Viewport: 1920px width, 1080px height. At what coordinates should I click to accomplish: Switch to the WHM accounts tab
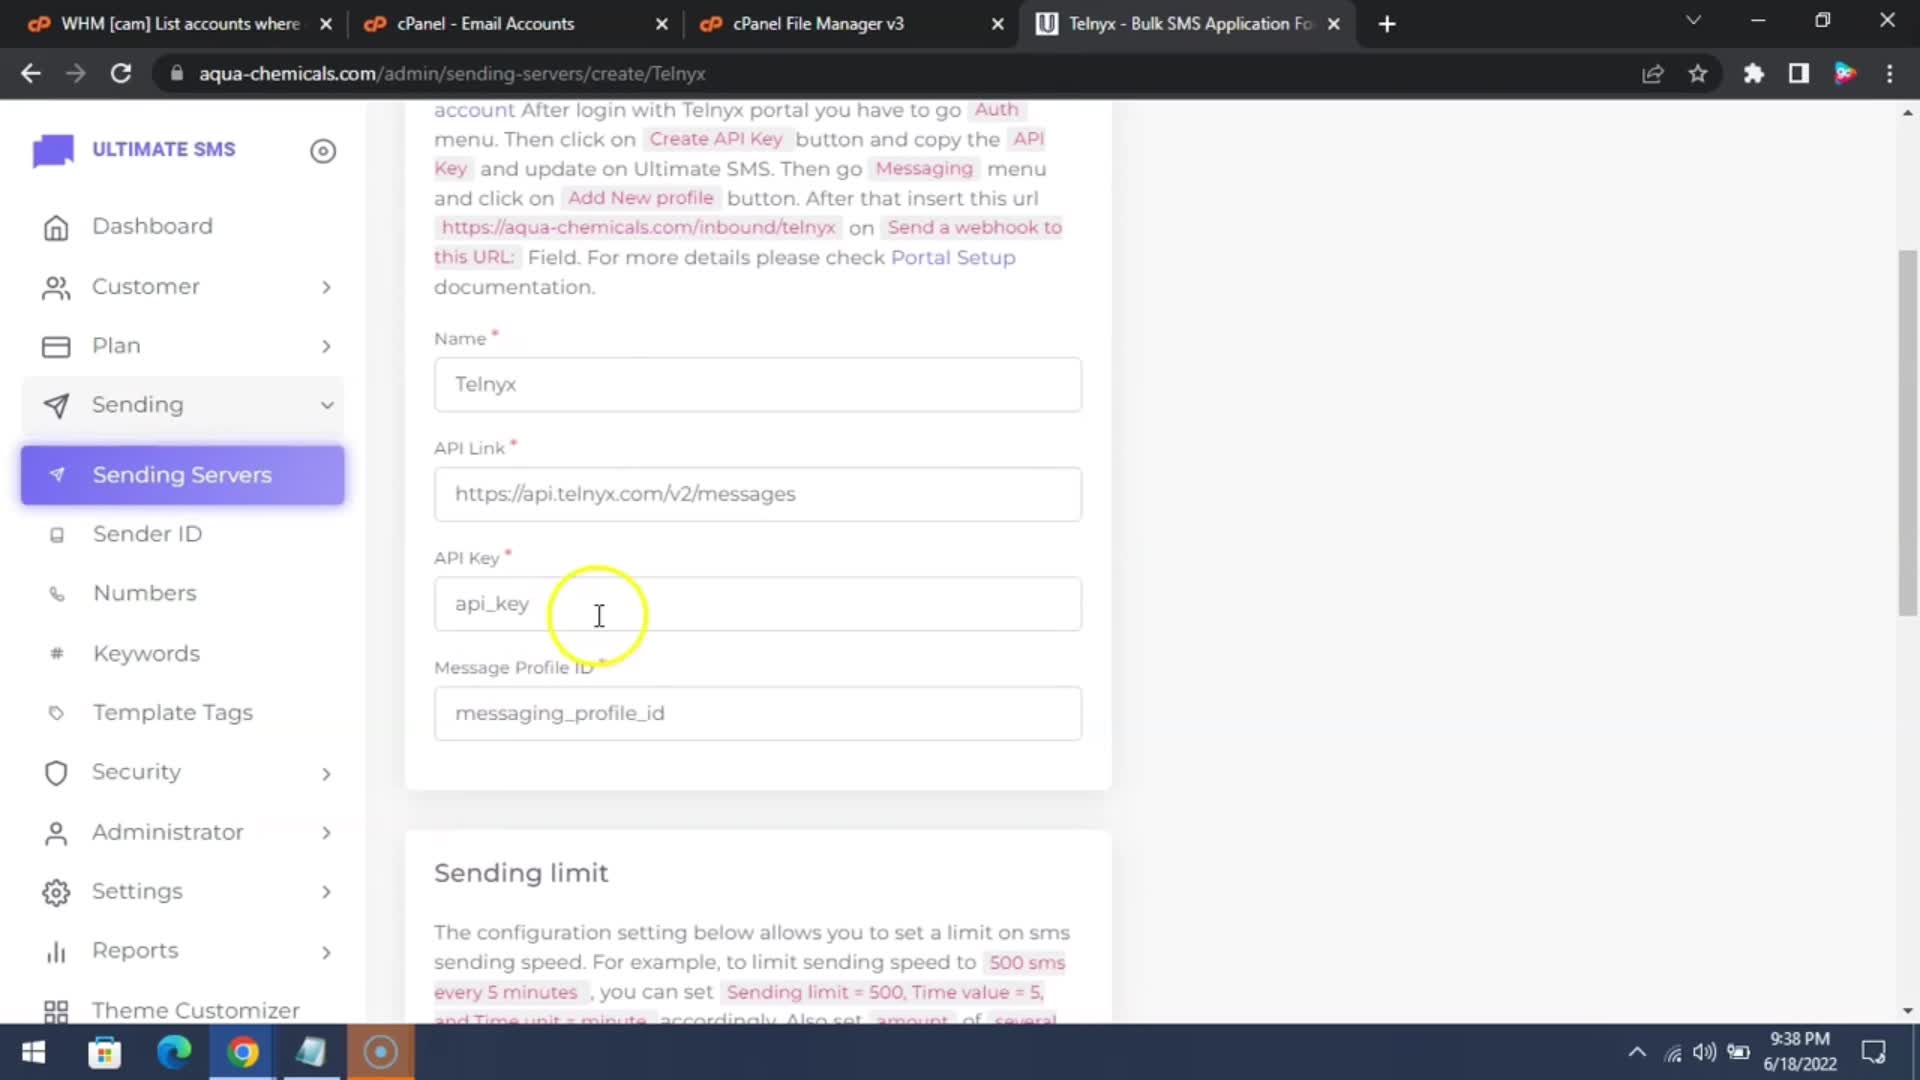(x=170, y=23)
